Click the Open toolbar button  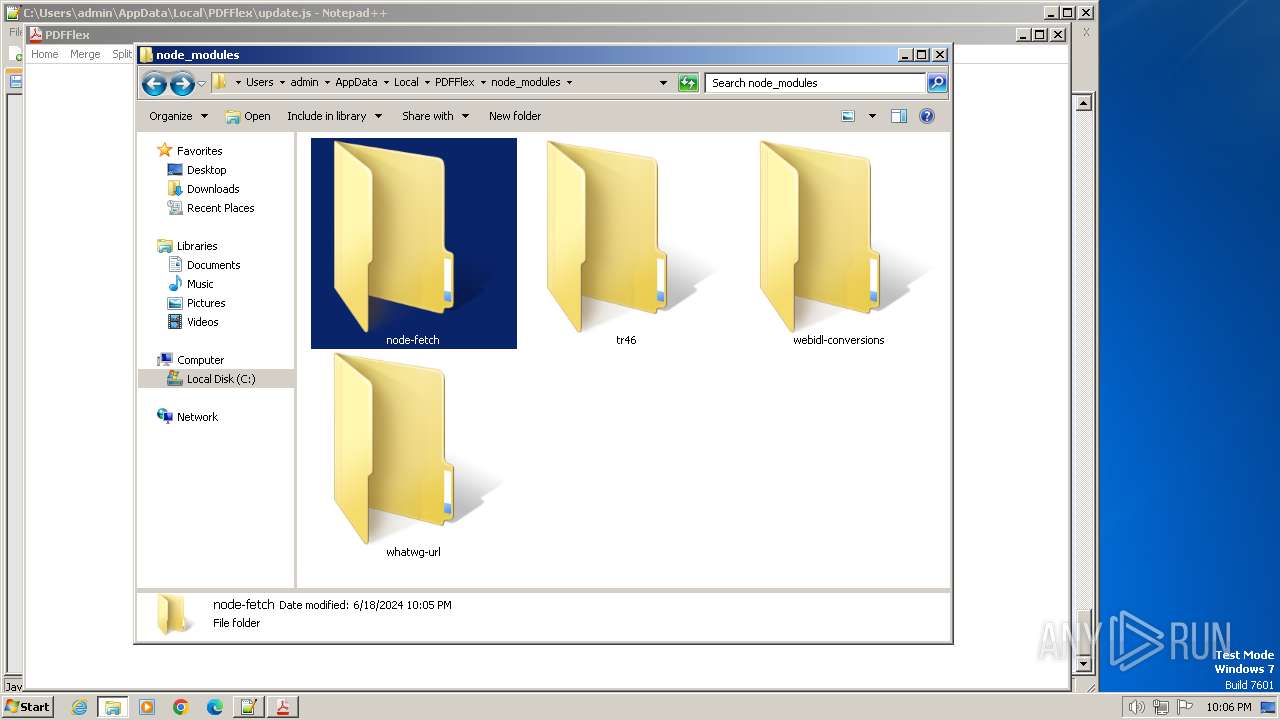(248, 116)
